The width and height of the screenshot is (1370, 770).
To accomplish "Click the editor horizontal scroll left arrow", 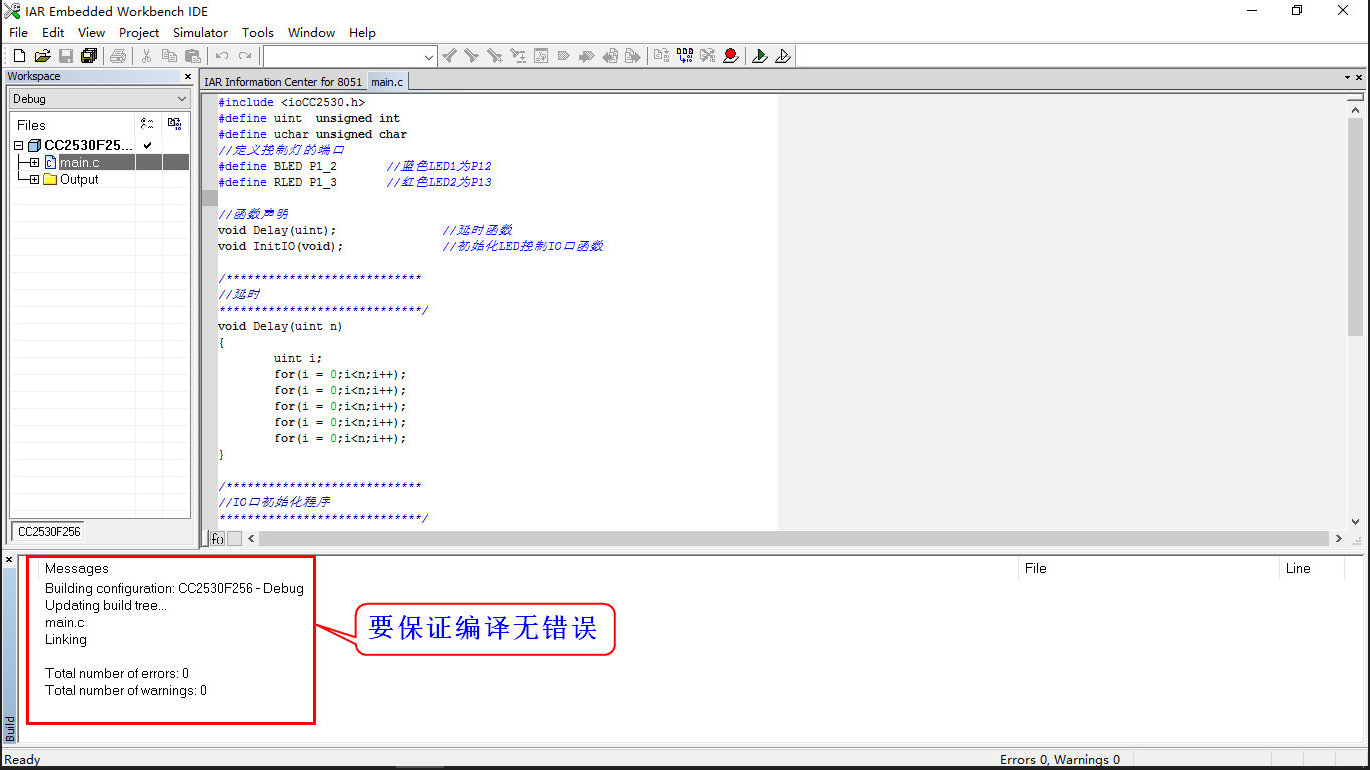I will click(251, 538).
